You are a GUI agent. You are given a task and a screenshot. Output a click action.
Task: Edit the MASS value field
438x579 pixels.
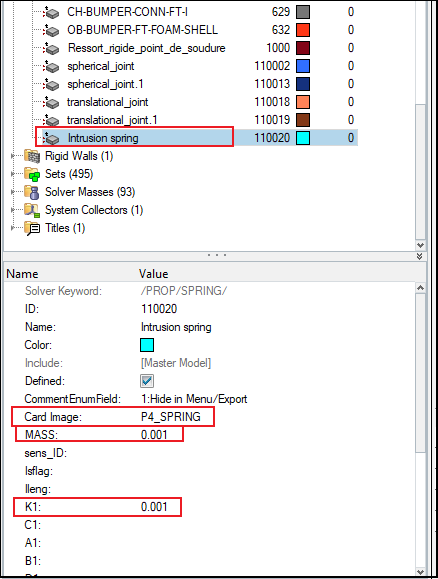154,435
